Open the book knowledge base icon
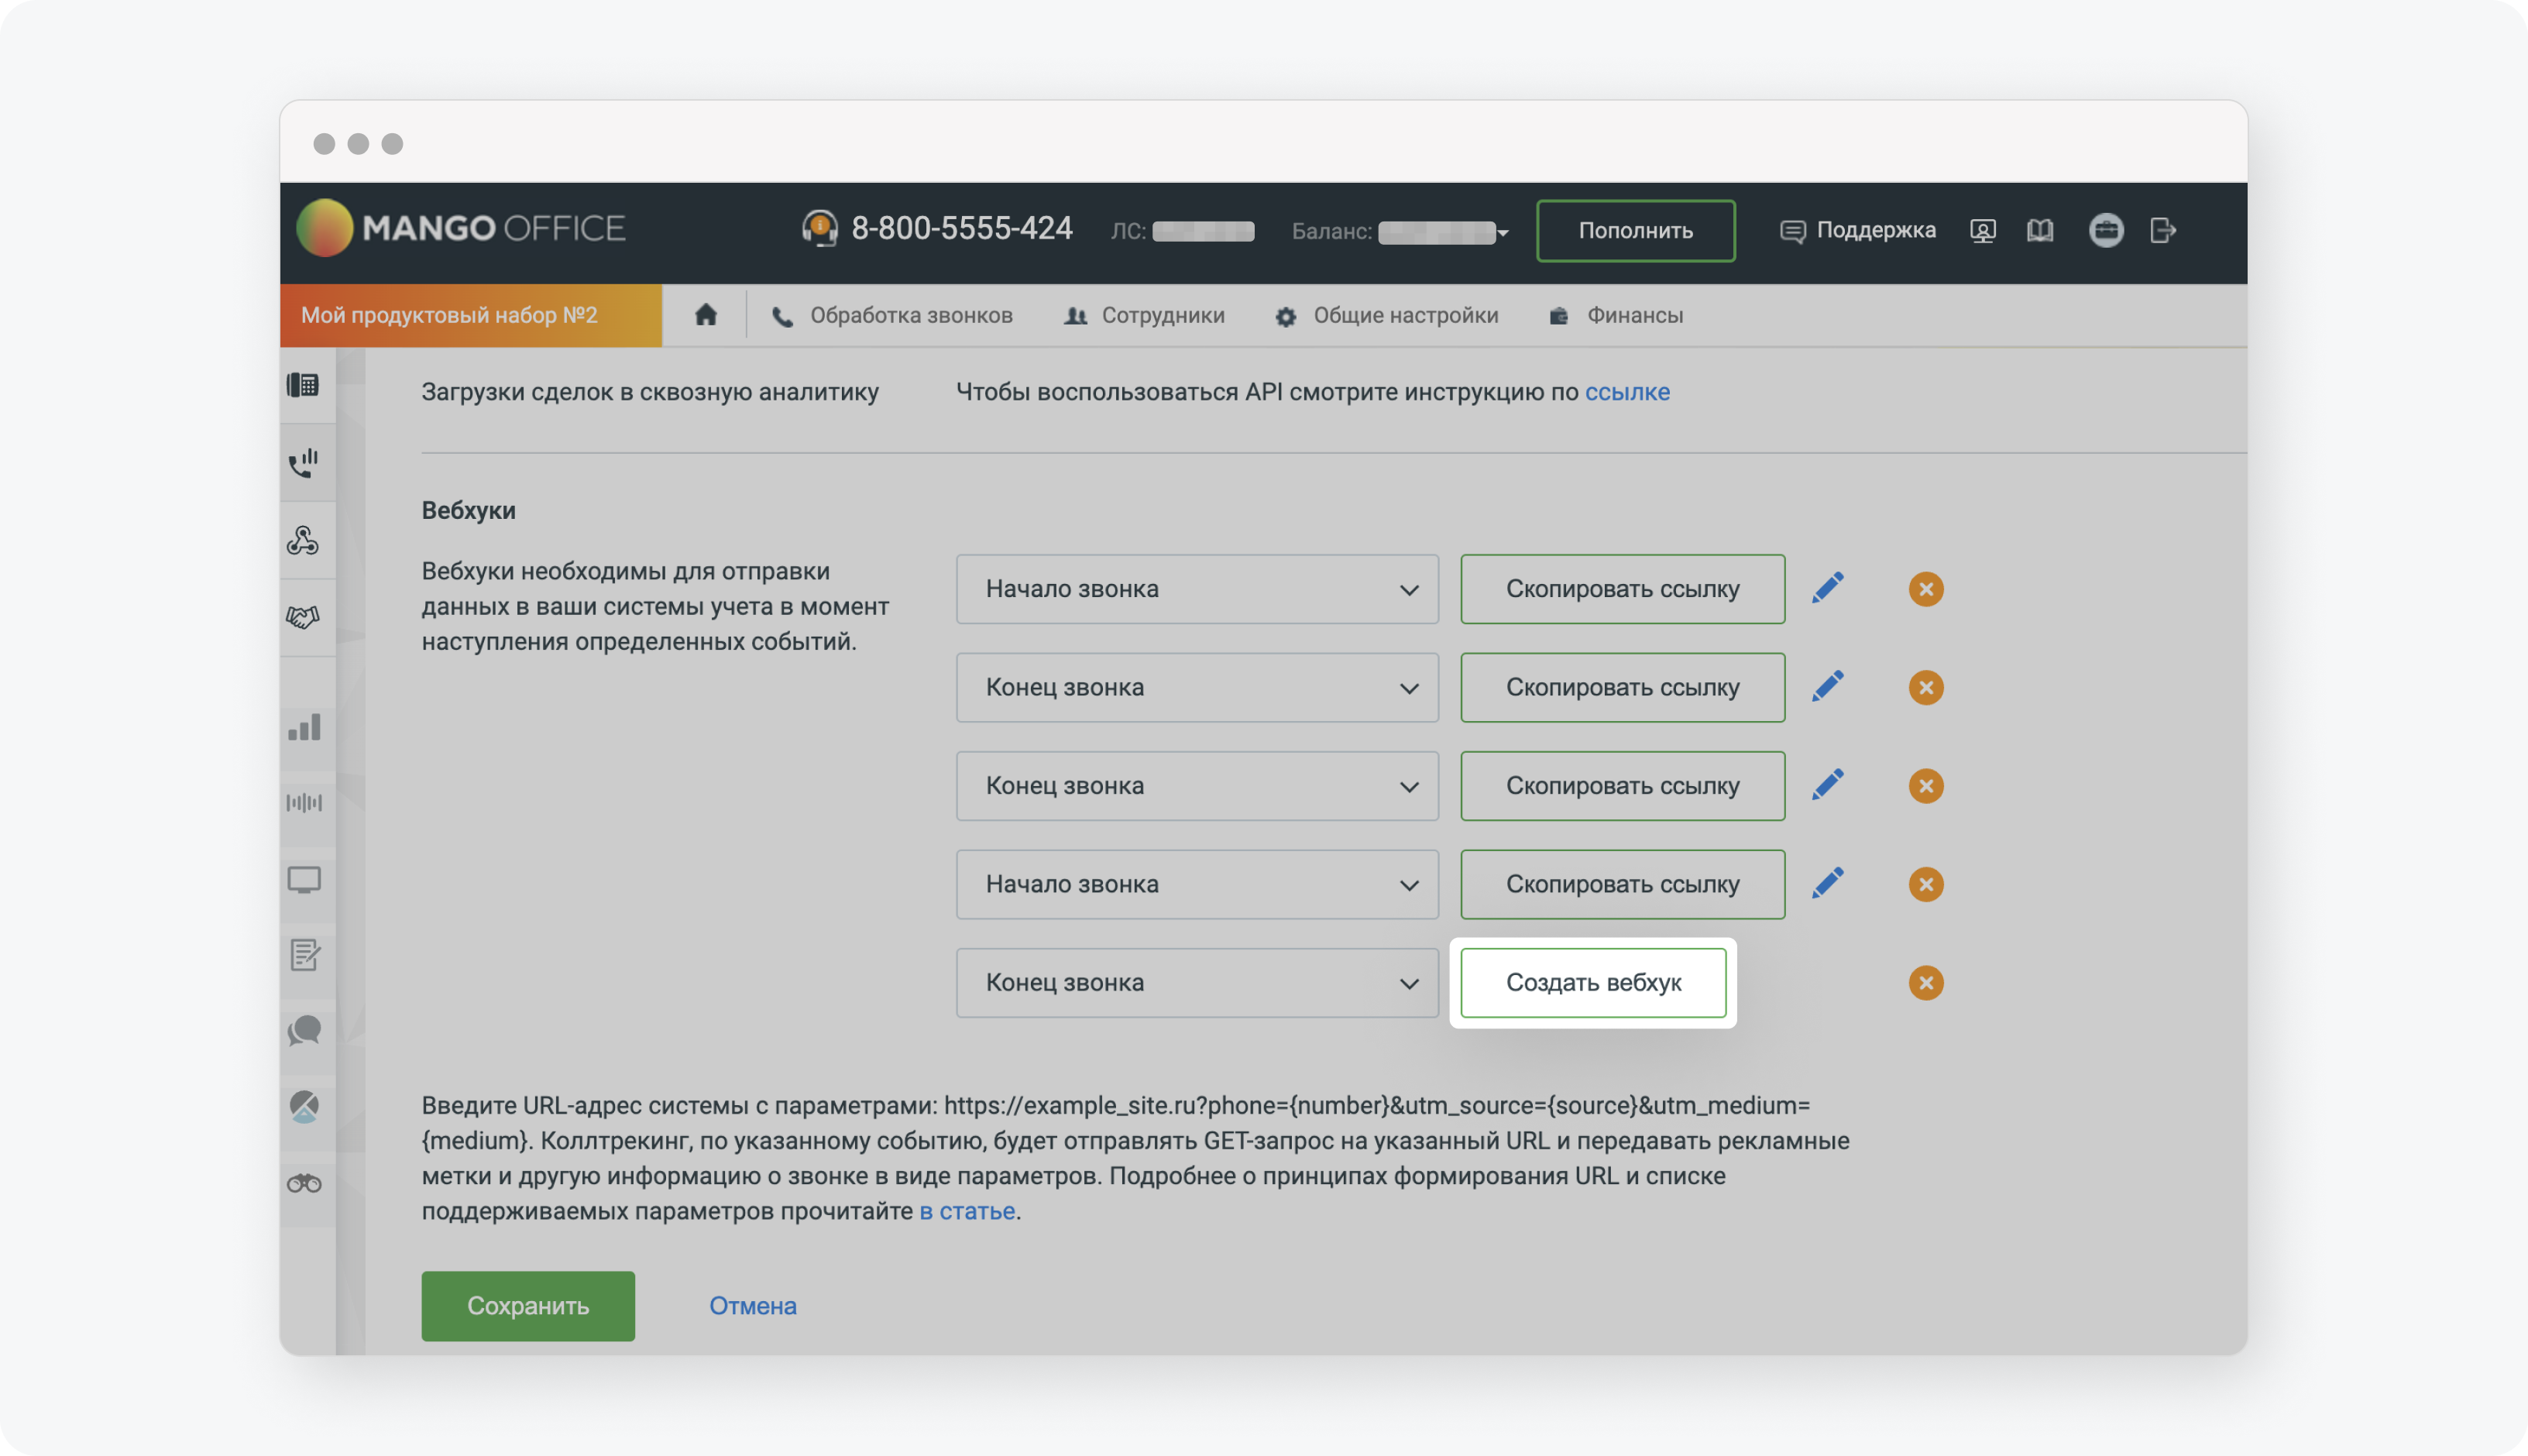Viewport: 2528px width, 1456px height. tap(2040, 231)
